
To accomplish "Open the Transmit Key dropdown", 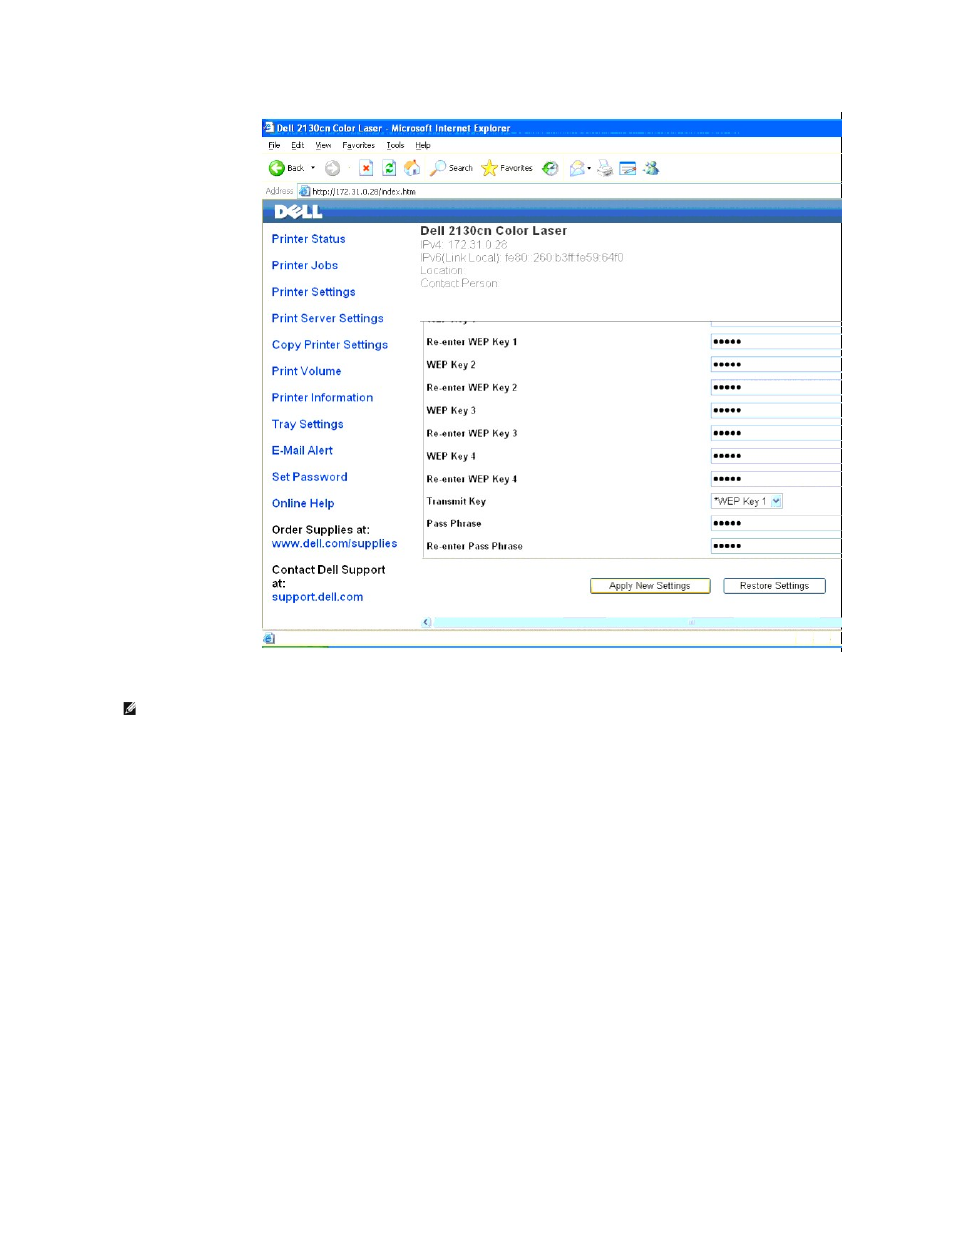I will tap(747, 501).
